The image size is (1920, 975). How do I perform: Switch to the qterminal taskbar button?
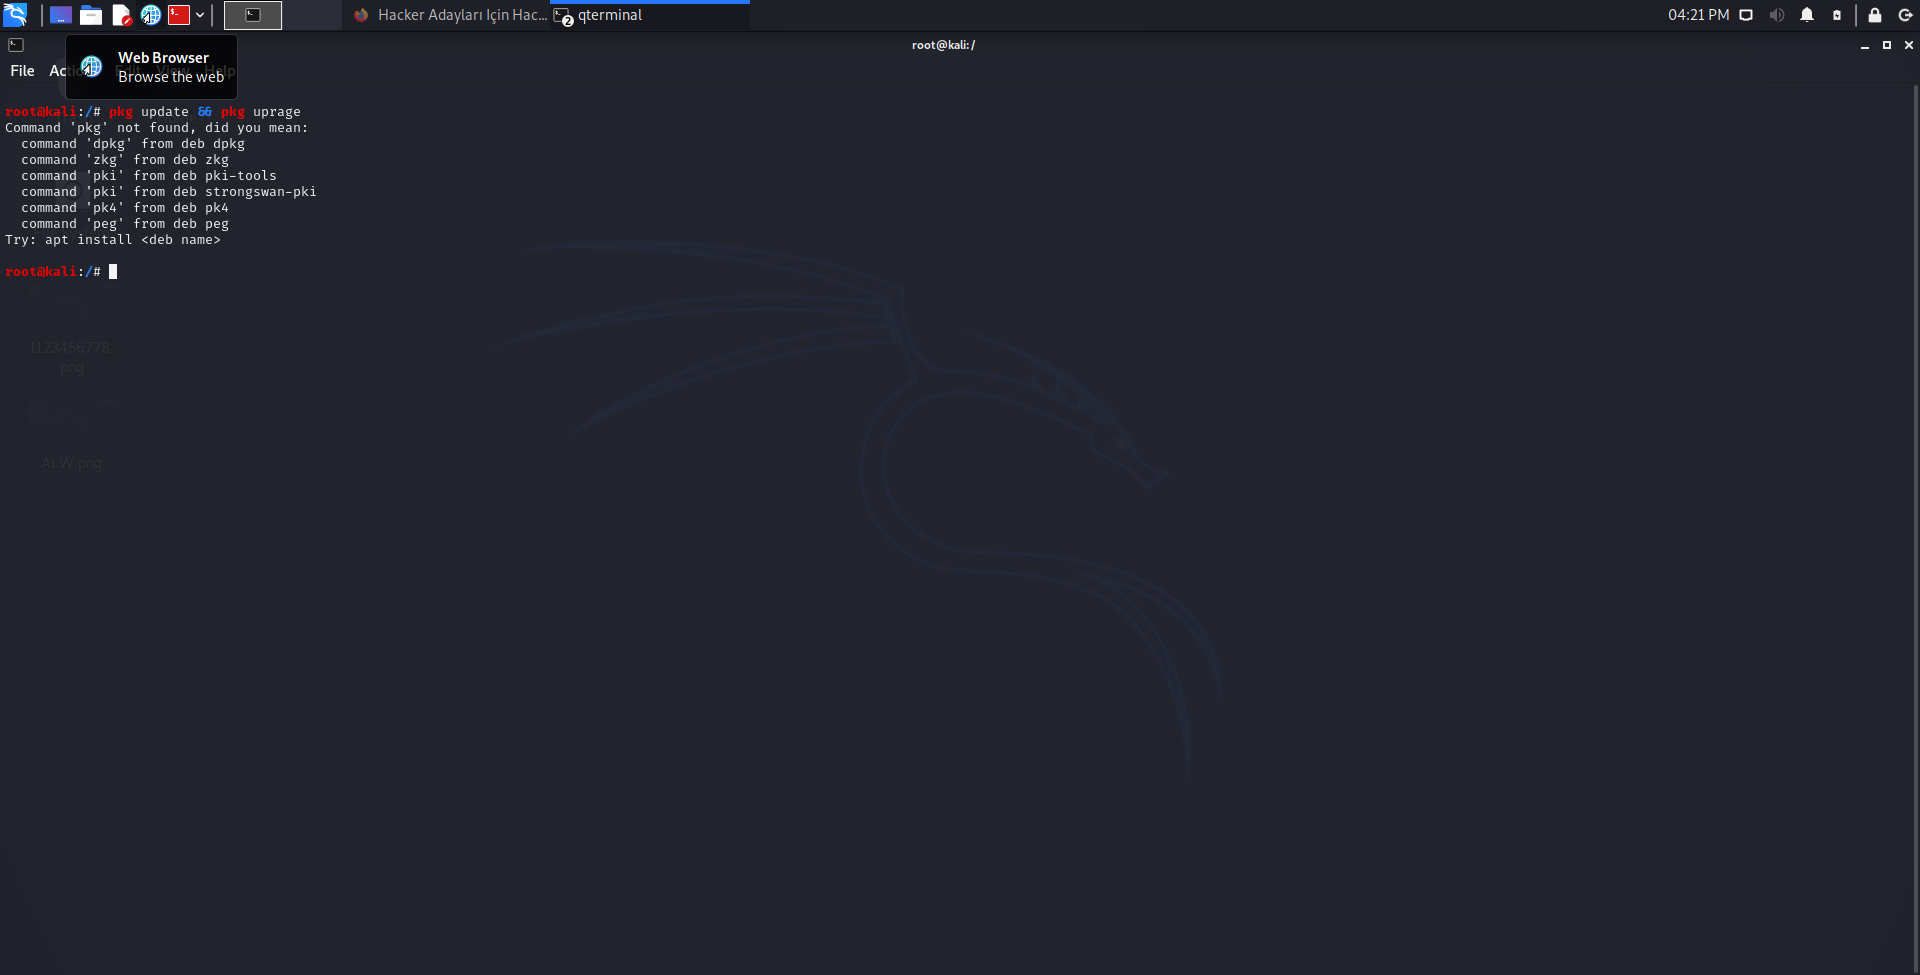point(650,15)
